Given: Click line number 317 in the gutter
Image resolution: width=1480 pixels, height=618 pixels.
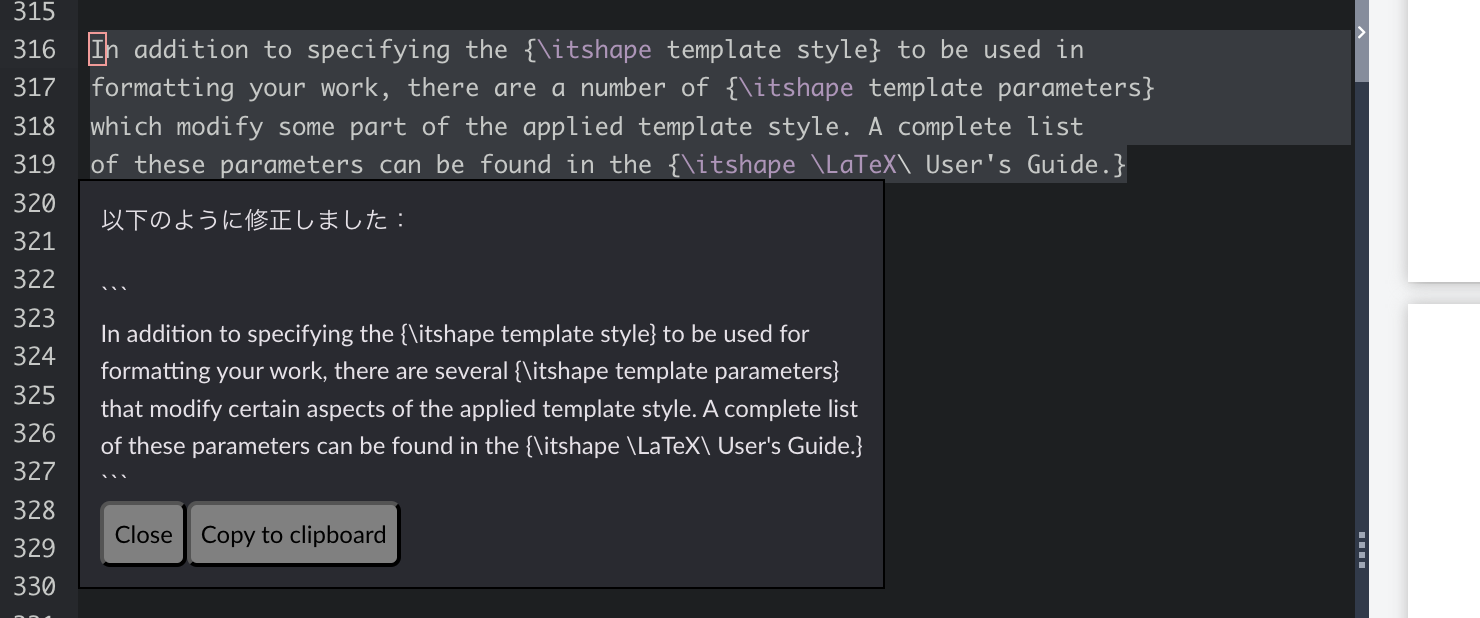Looking at the screenshot, I should click(x=34, y=88).
